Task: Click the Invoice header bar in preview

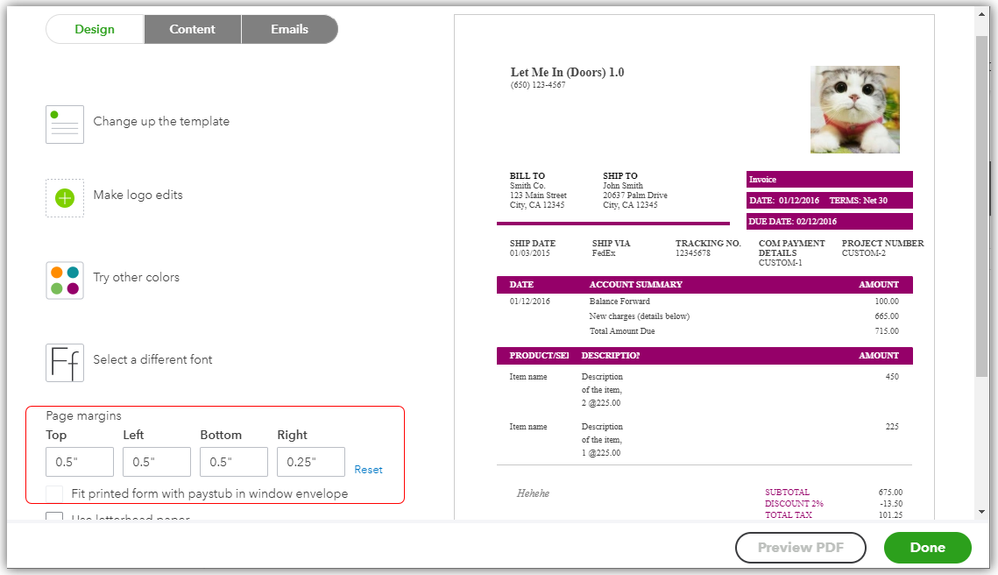Action: click(x=829, y=180)
